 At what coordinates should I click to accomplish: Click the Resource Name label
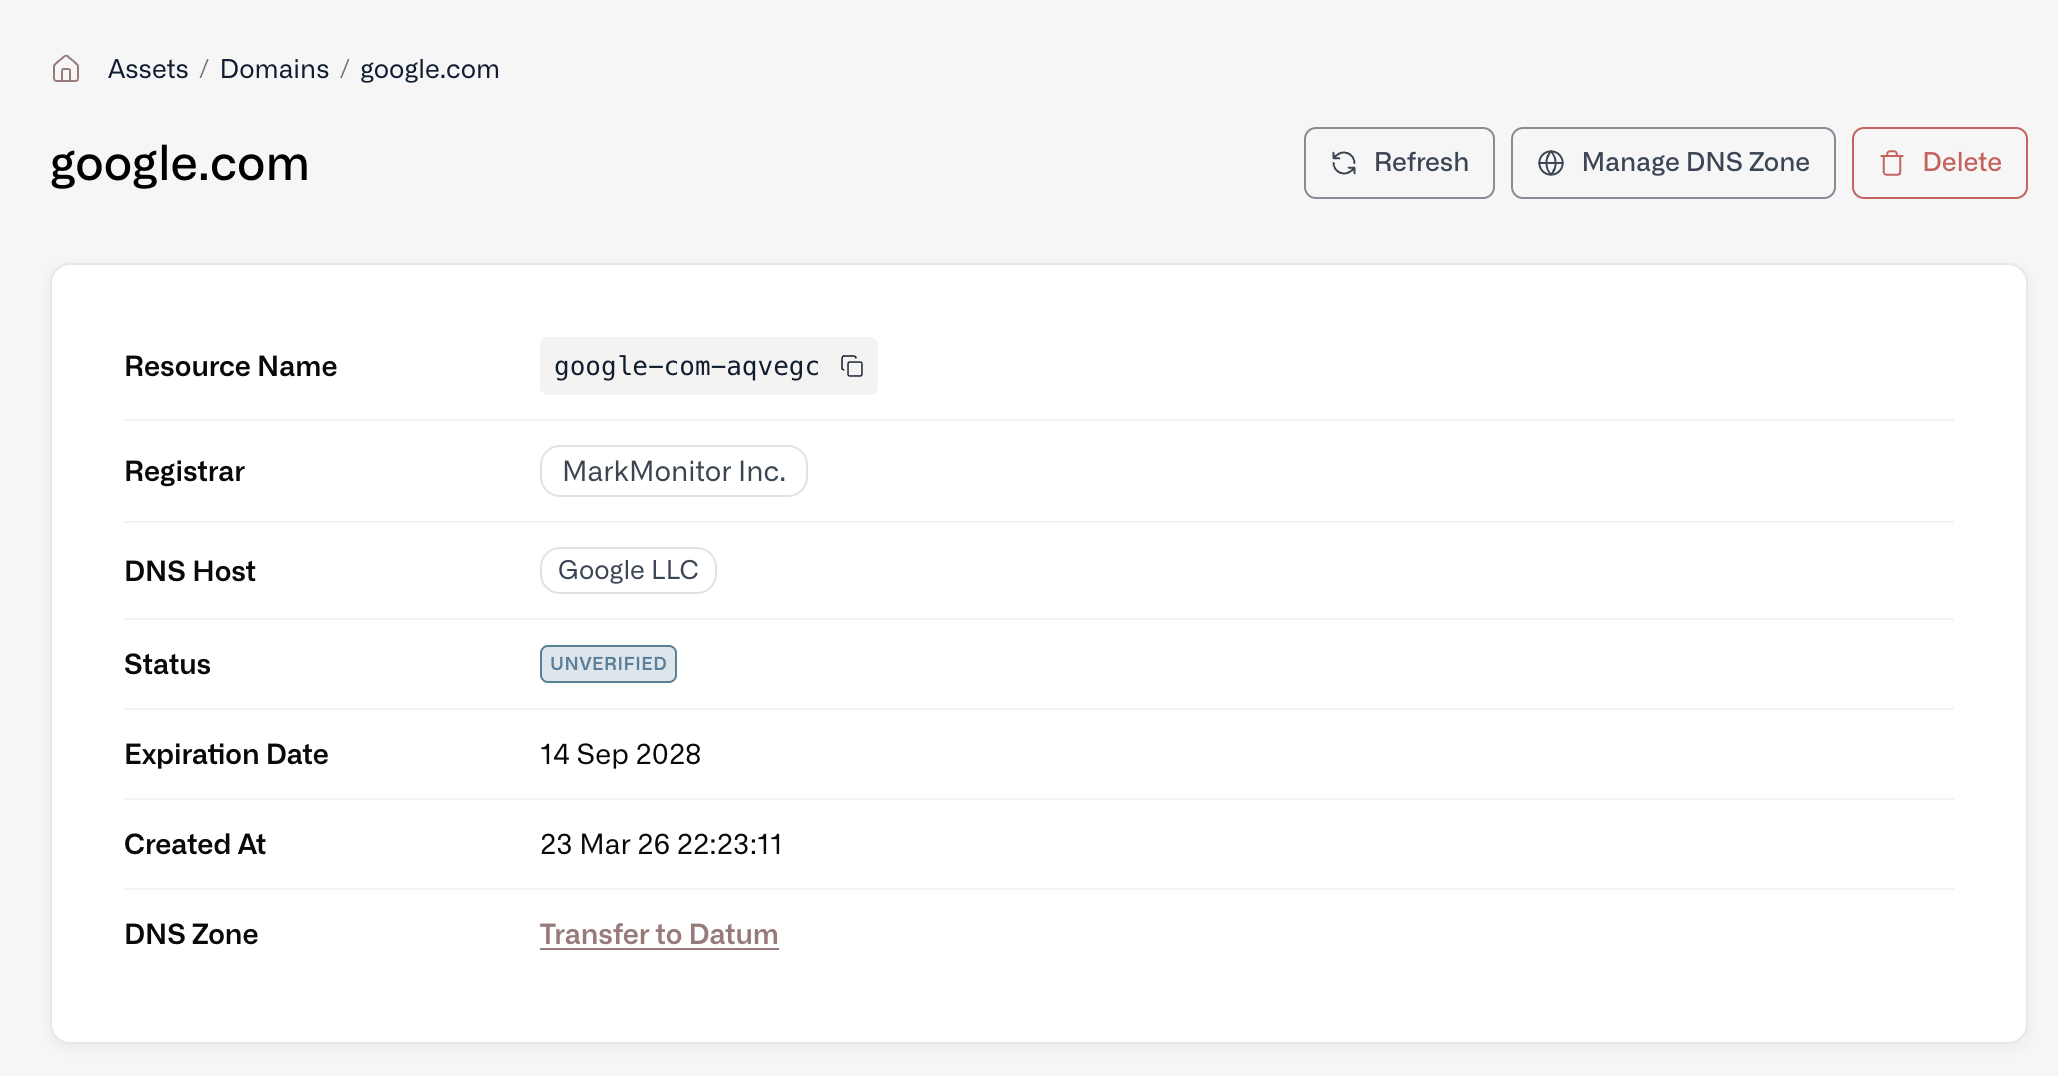click(231, 366)
